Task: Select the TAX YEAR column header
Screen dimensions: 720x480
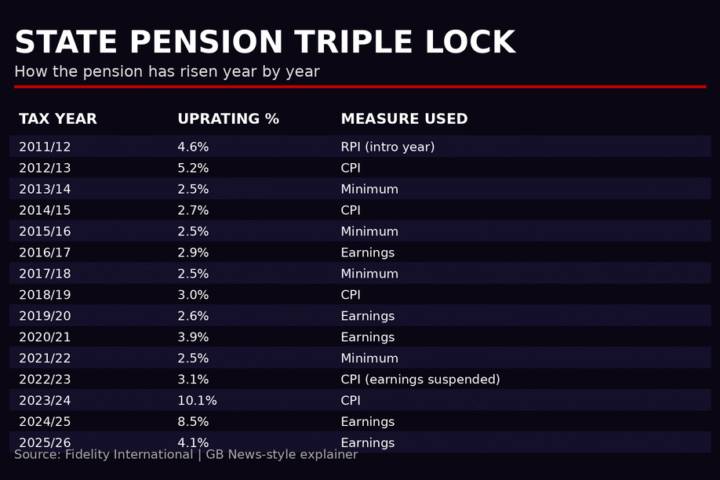Action: click(58, 119)
